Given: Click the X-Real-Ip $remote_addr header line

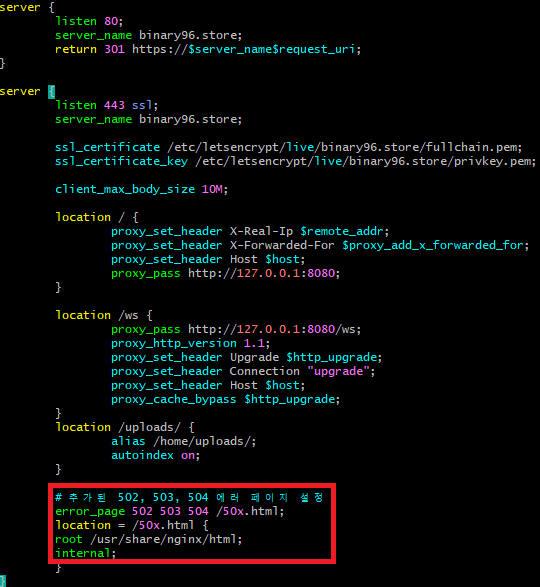Looking at the screenshot, I should pyautogui.click(x=250, y=231).
